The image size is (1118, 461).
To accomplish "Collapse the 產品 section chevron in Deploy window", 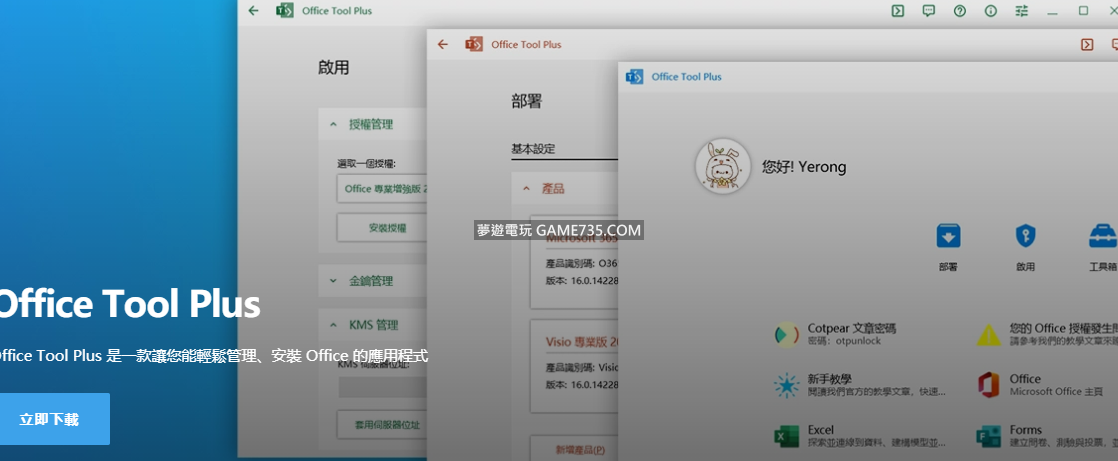I will tap(526, 189).
